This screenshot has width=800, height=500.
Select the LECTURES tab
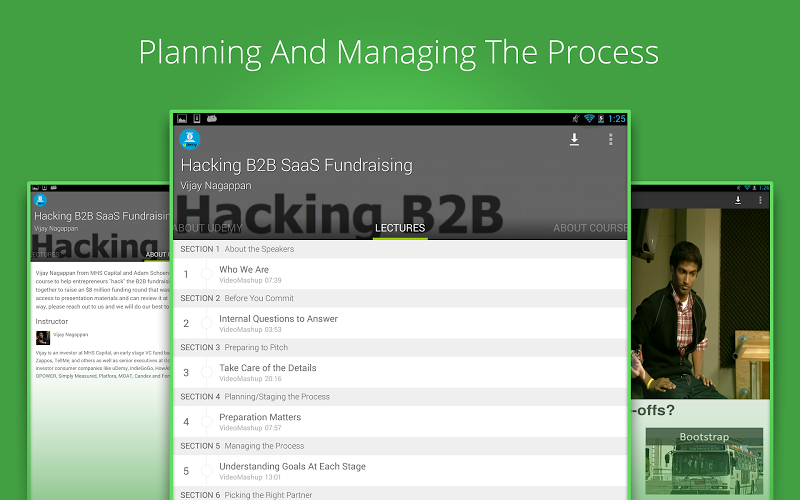pos(399,228)
